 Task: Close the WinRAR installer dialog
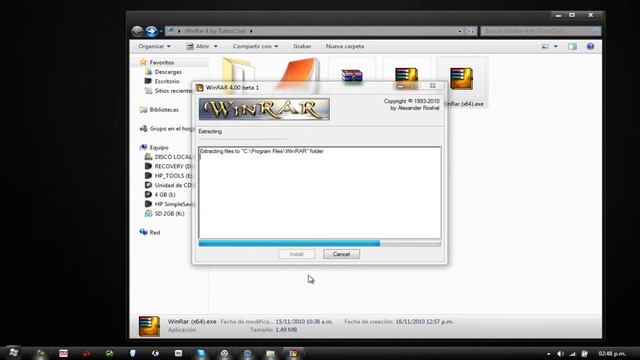pyautogui.click(x=433, y=86)
